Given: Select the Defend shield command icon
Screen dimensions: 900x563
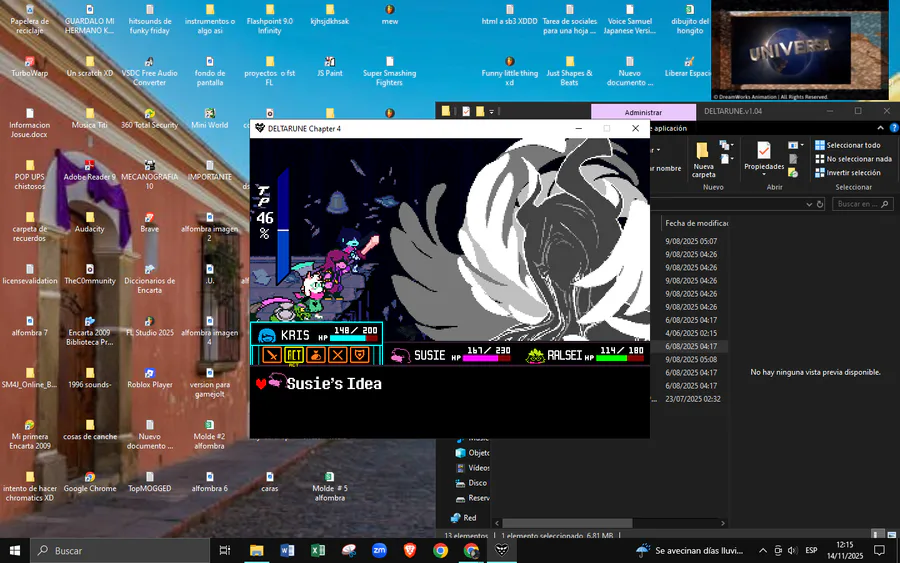Looking at the screenshot, I should (359, 355).
